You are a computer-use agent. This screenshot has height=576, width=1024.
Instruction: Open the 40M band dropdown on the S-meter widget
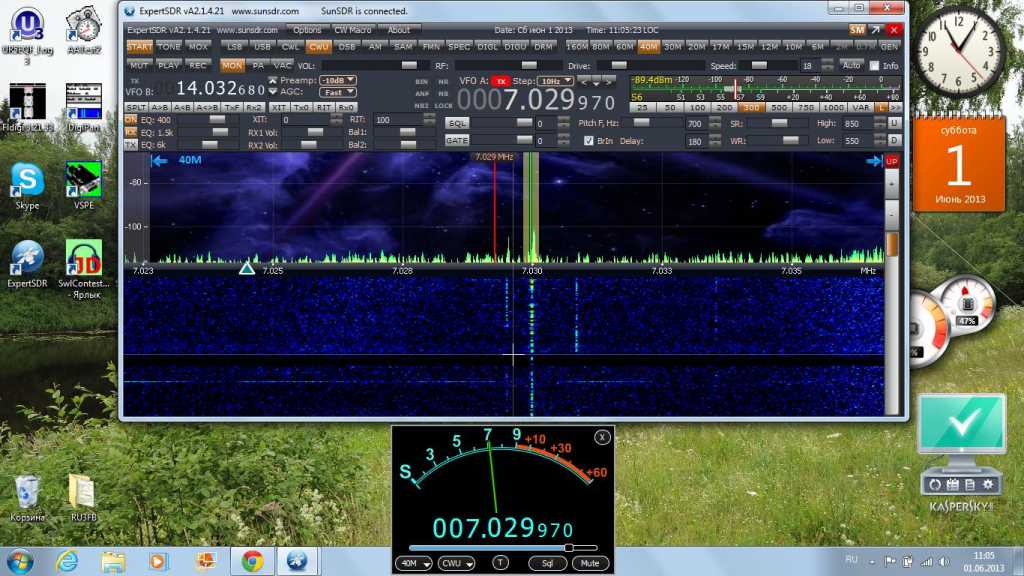pos(413,563)
